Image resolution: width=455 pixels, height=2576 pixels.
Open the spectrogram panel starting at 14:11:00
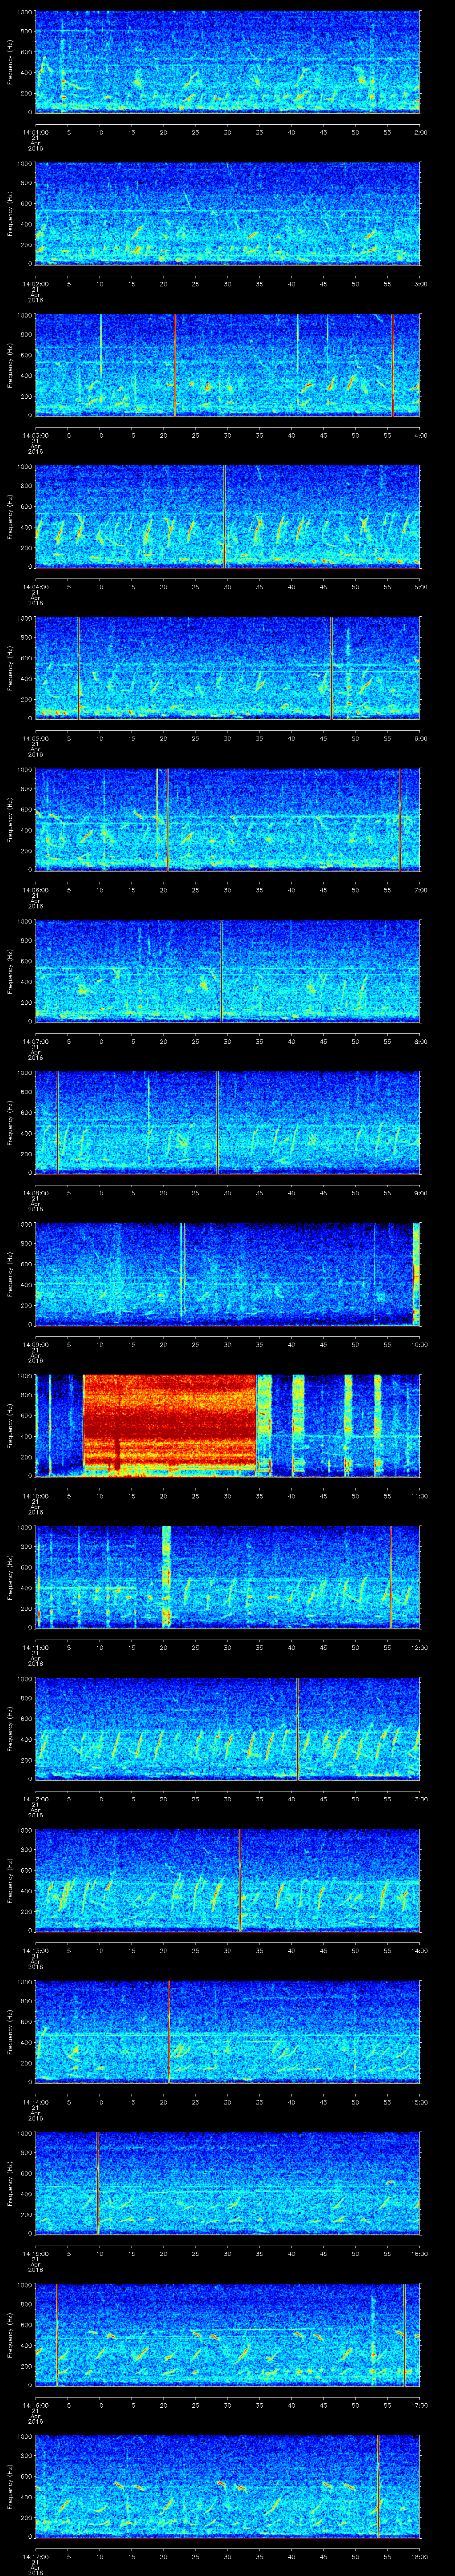[x=228, y=1578]
